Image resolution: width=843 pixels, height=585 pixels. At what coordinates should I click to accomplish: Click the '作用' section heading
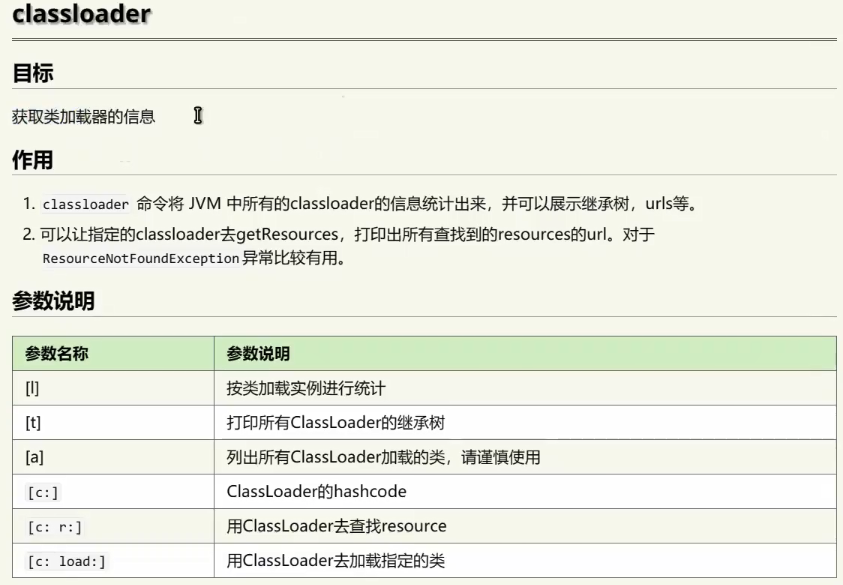pos(33,160)
